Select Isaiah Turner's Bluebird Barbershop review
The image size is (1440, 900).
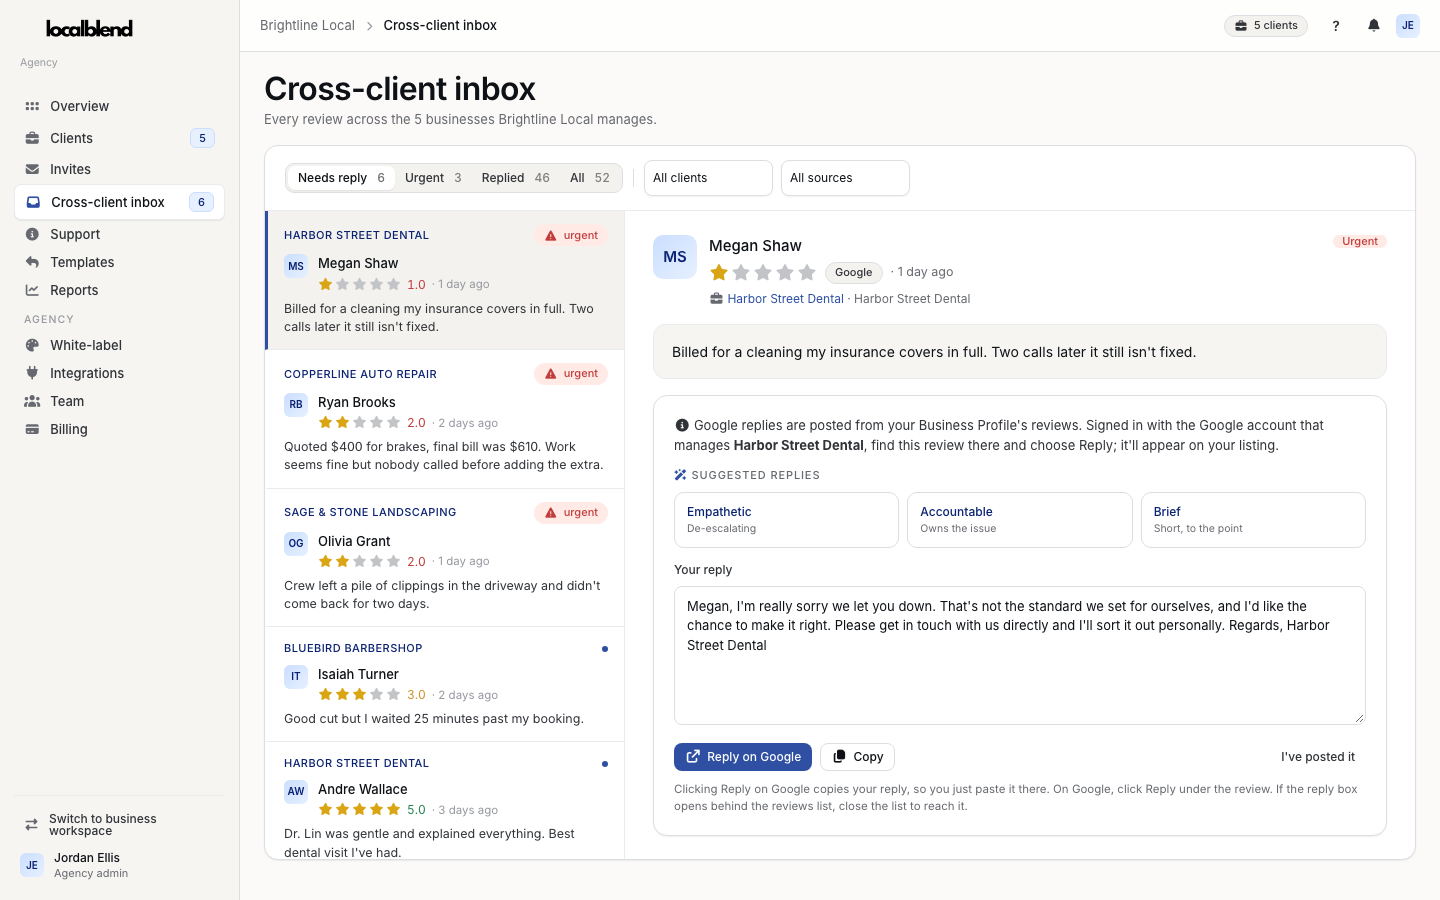(445, 685)
